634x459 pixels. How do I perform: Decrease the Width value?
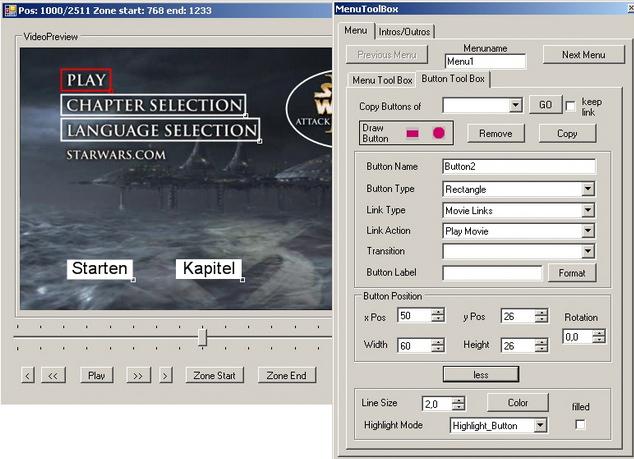437,349
